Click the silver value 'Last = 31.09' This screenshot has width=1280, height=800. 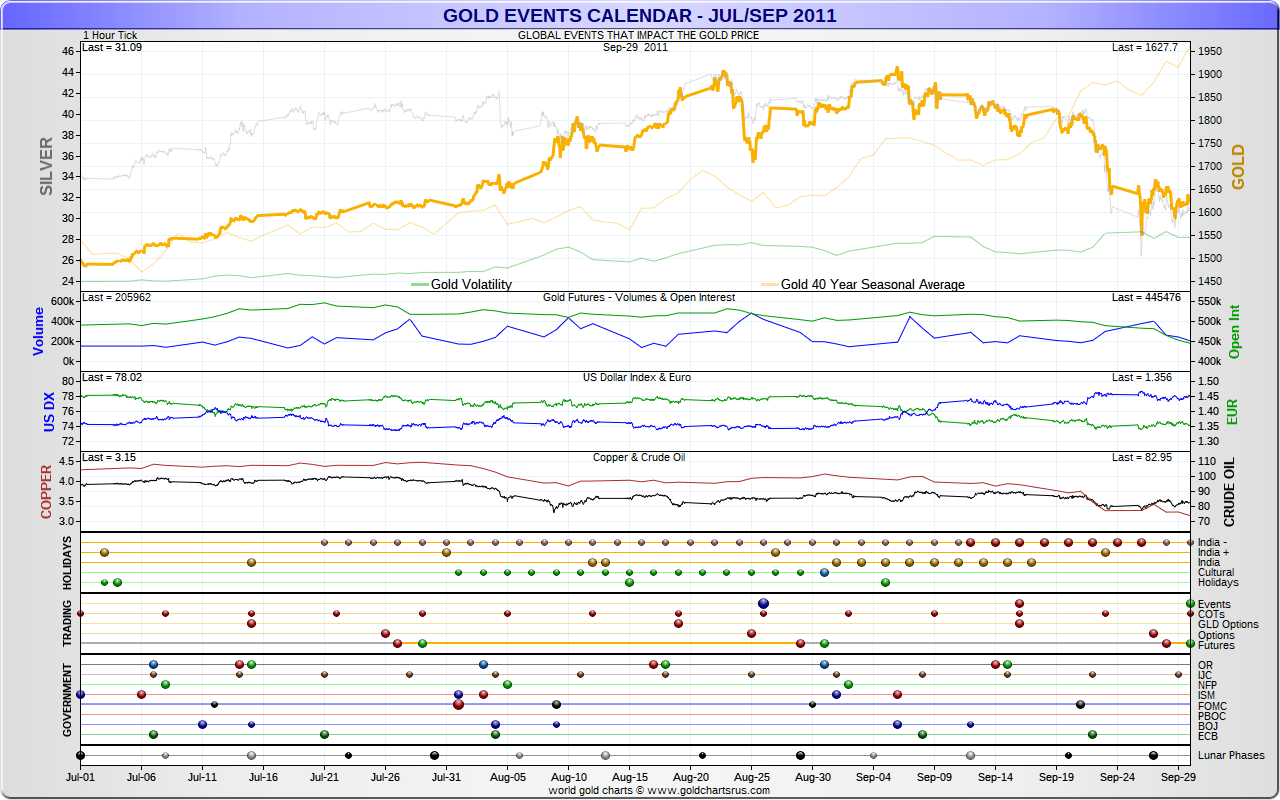(x=112, y=47)
